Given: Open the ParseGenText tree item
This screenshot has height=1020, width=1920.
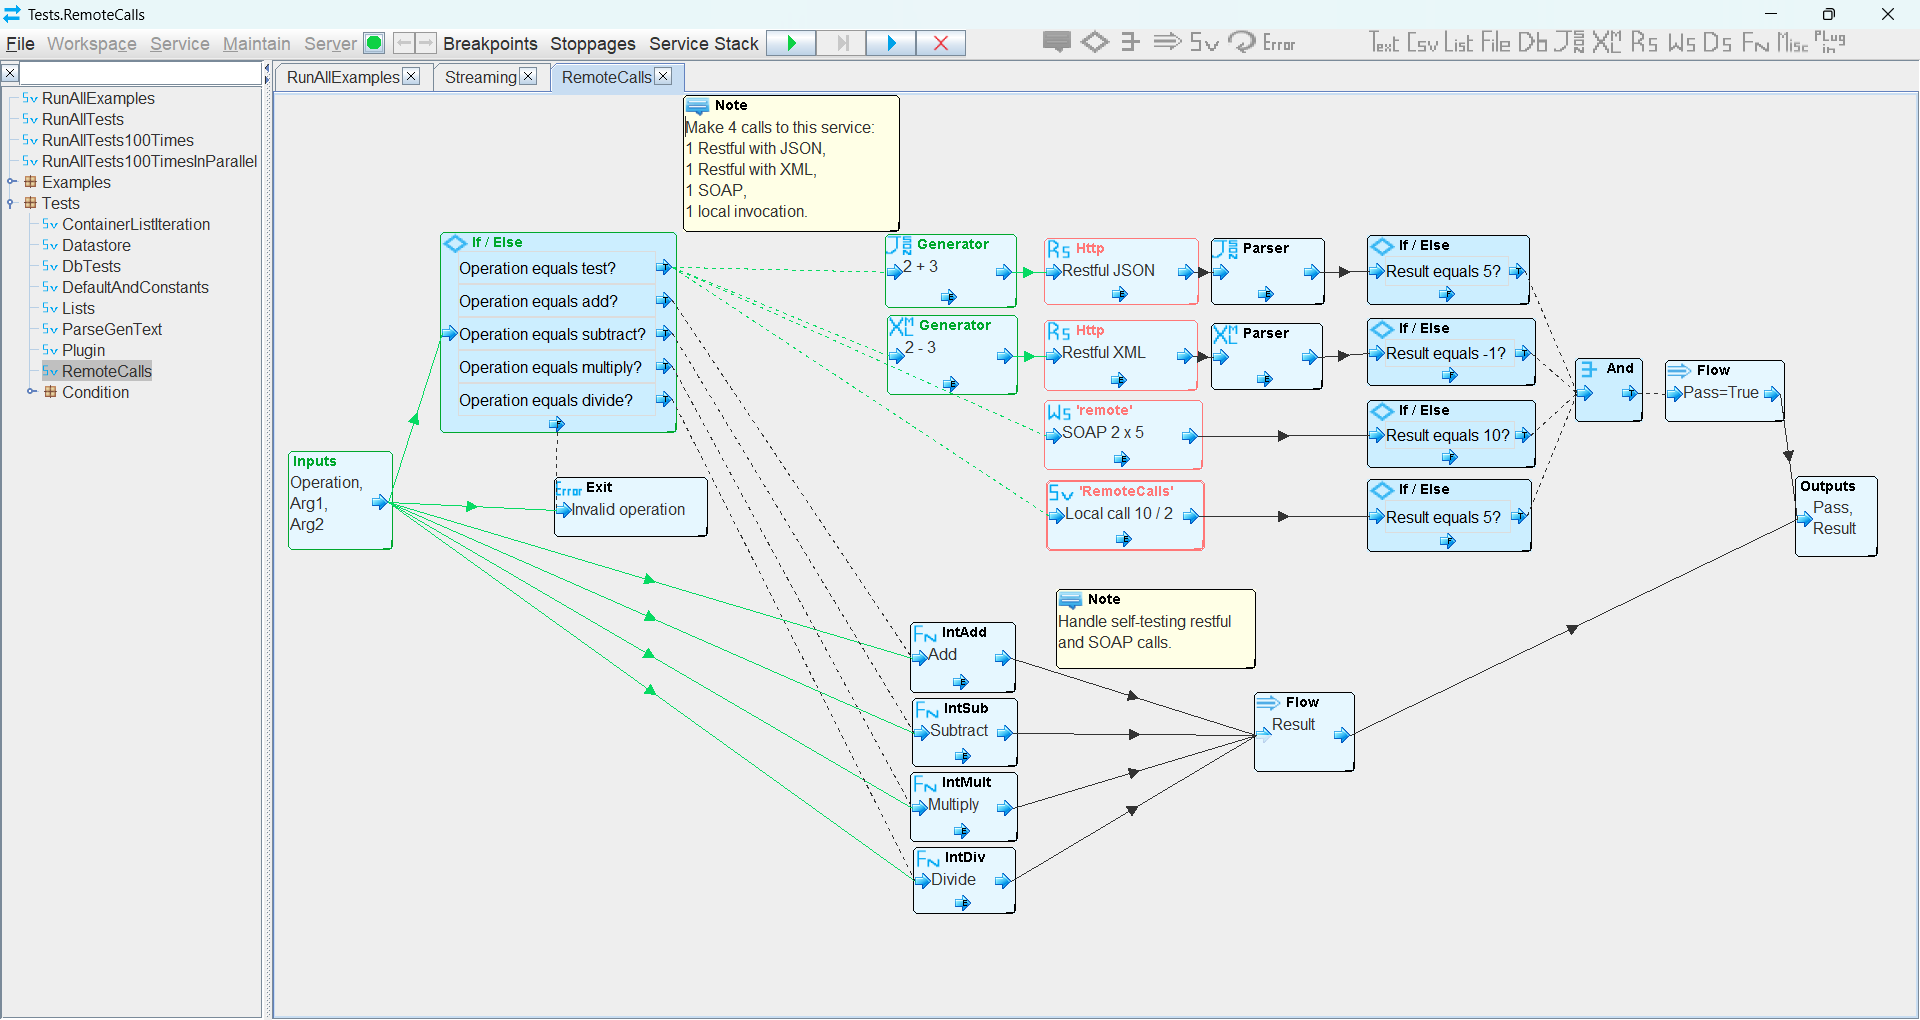Looking at the screenshot, I should tap(101, 329).
